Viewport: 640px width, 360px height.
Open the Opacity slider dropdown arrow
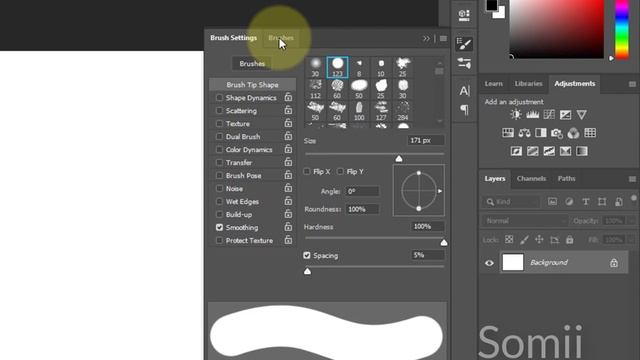tap(632, 221)
